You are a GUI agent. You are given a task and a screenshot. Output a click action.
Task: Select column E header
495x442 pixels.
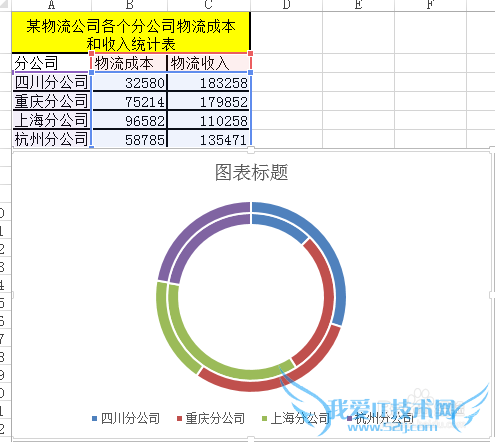point(358,5)
